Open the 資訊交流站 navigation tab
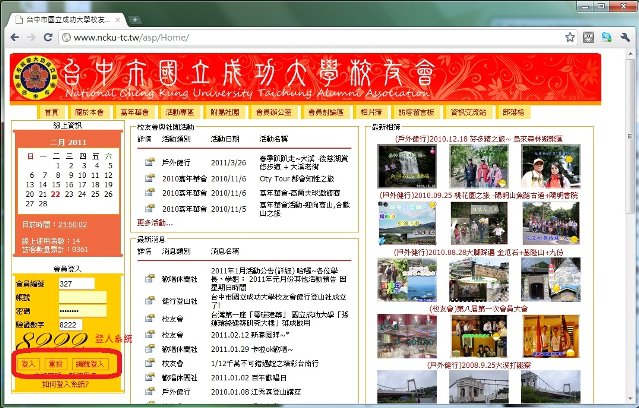 tap(468, 112)
